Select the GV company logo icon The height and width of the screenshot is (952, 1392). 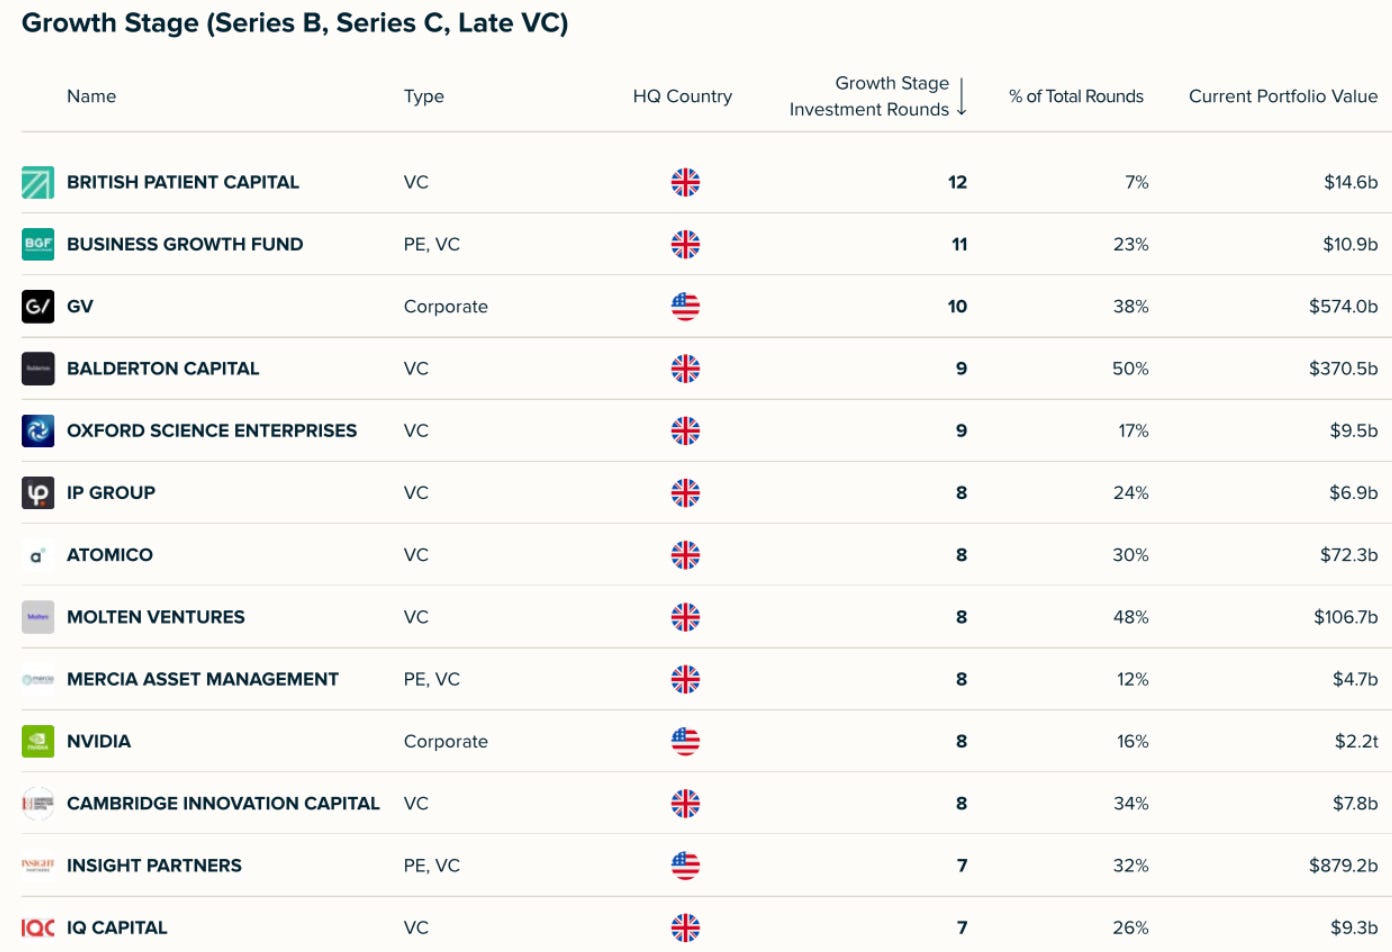[38, 306]
